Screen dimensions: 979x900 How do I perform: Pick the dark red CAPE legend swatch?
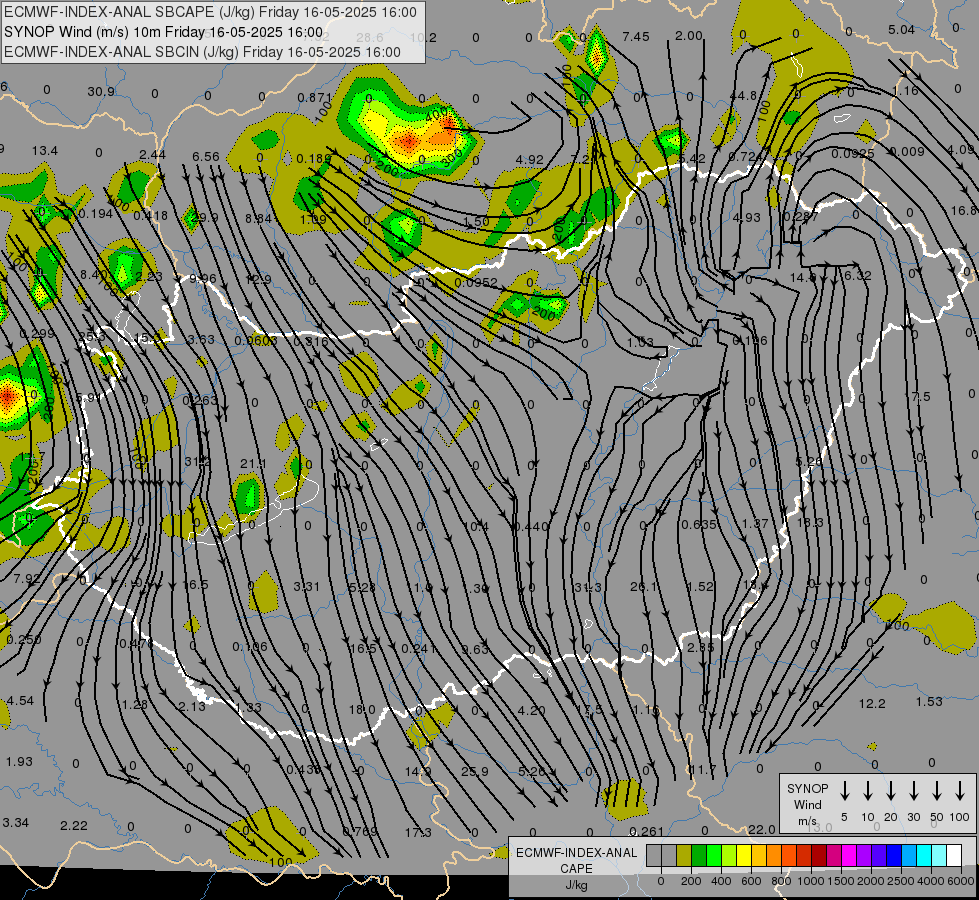(819, 855)
